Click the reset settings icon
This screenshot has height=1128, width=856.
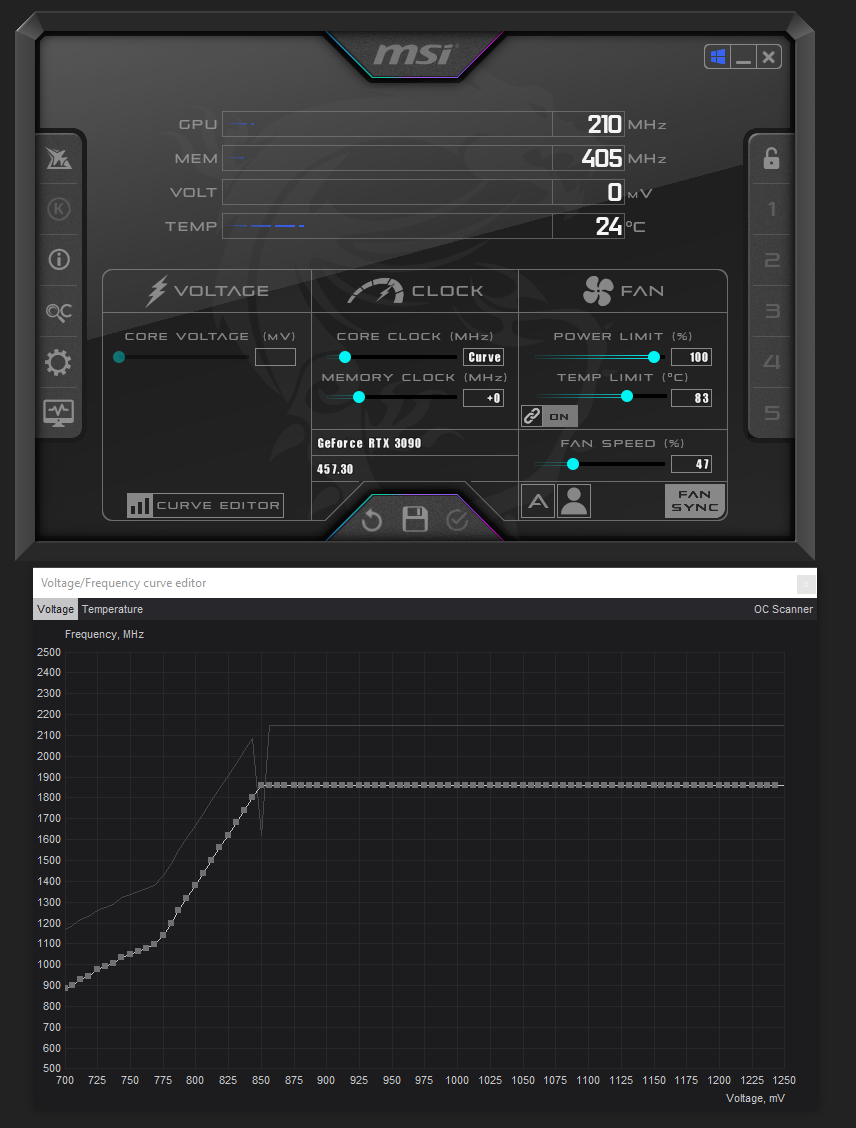pyautogui.click(x=372, y=519)
